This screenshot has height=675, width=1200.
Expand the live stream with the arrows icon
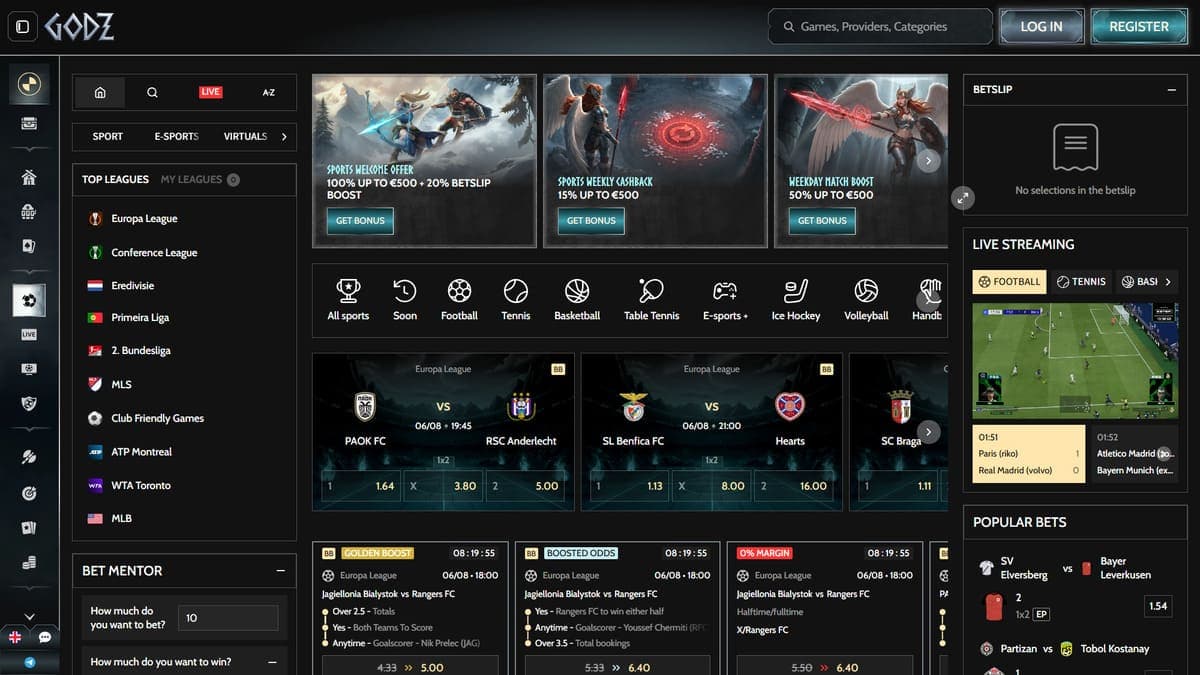963,197
